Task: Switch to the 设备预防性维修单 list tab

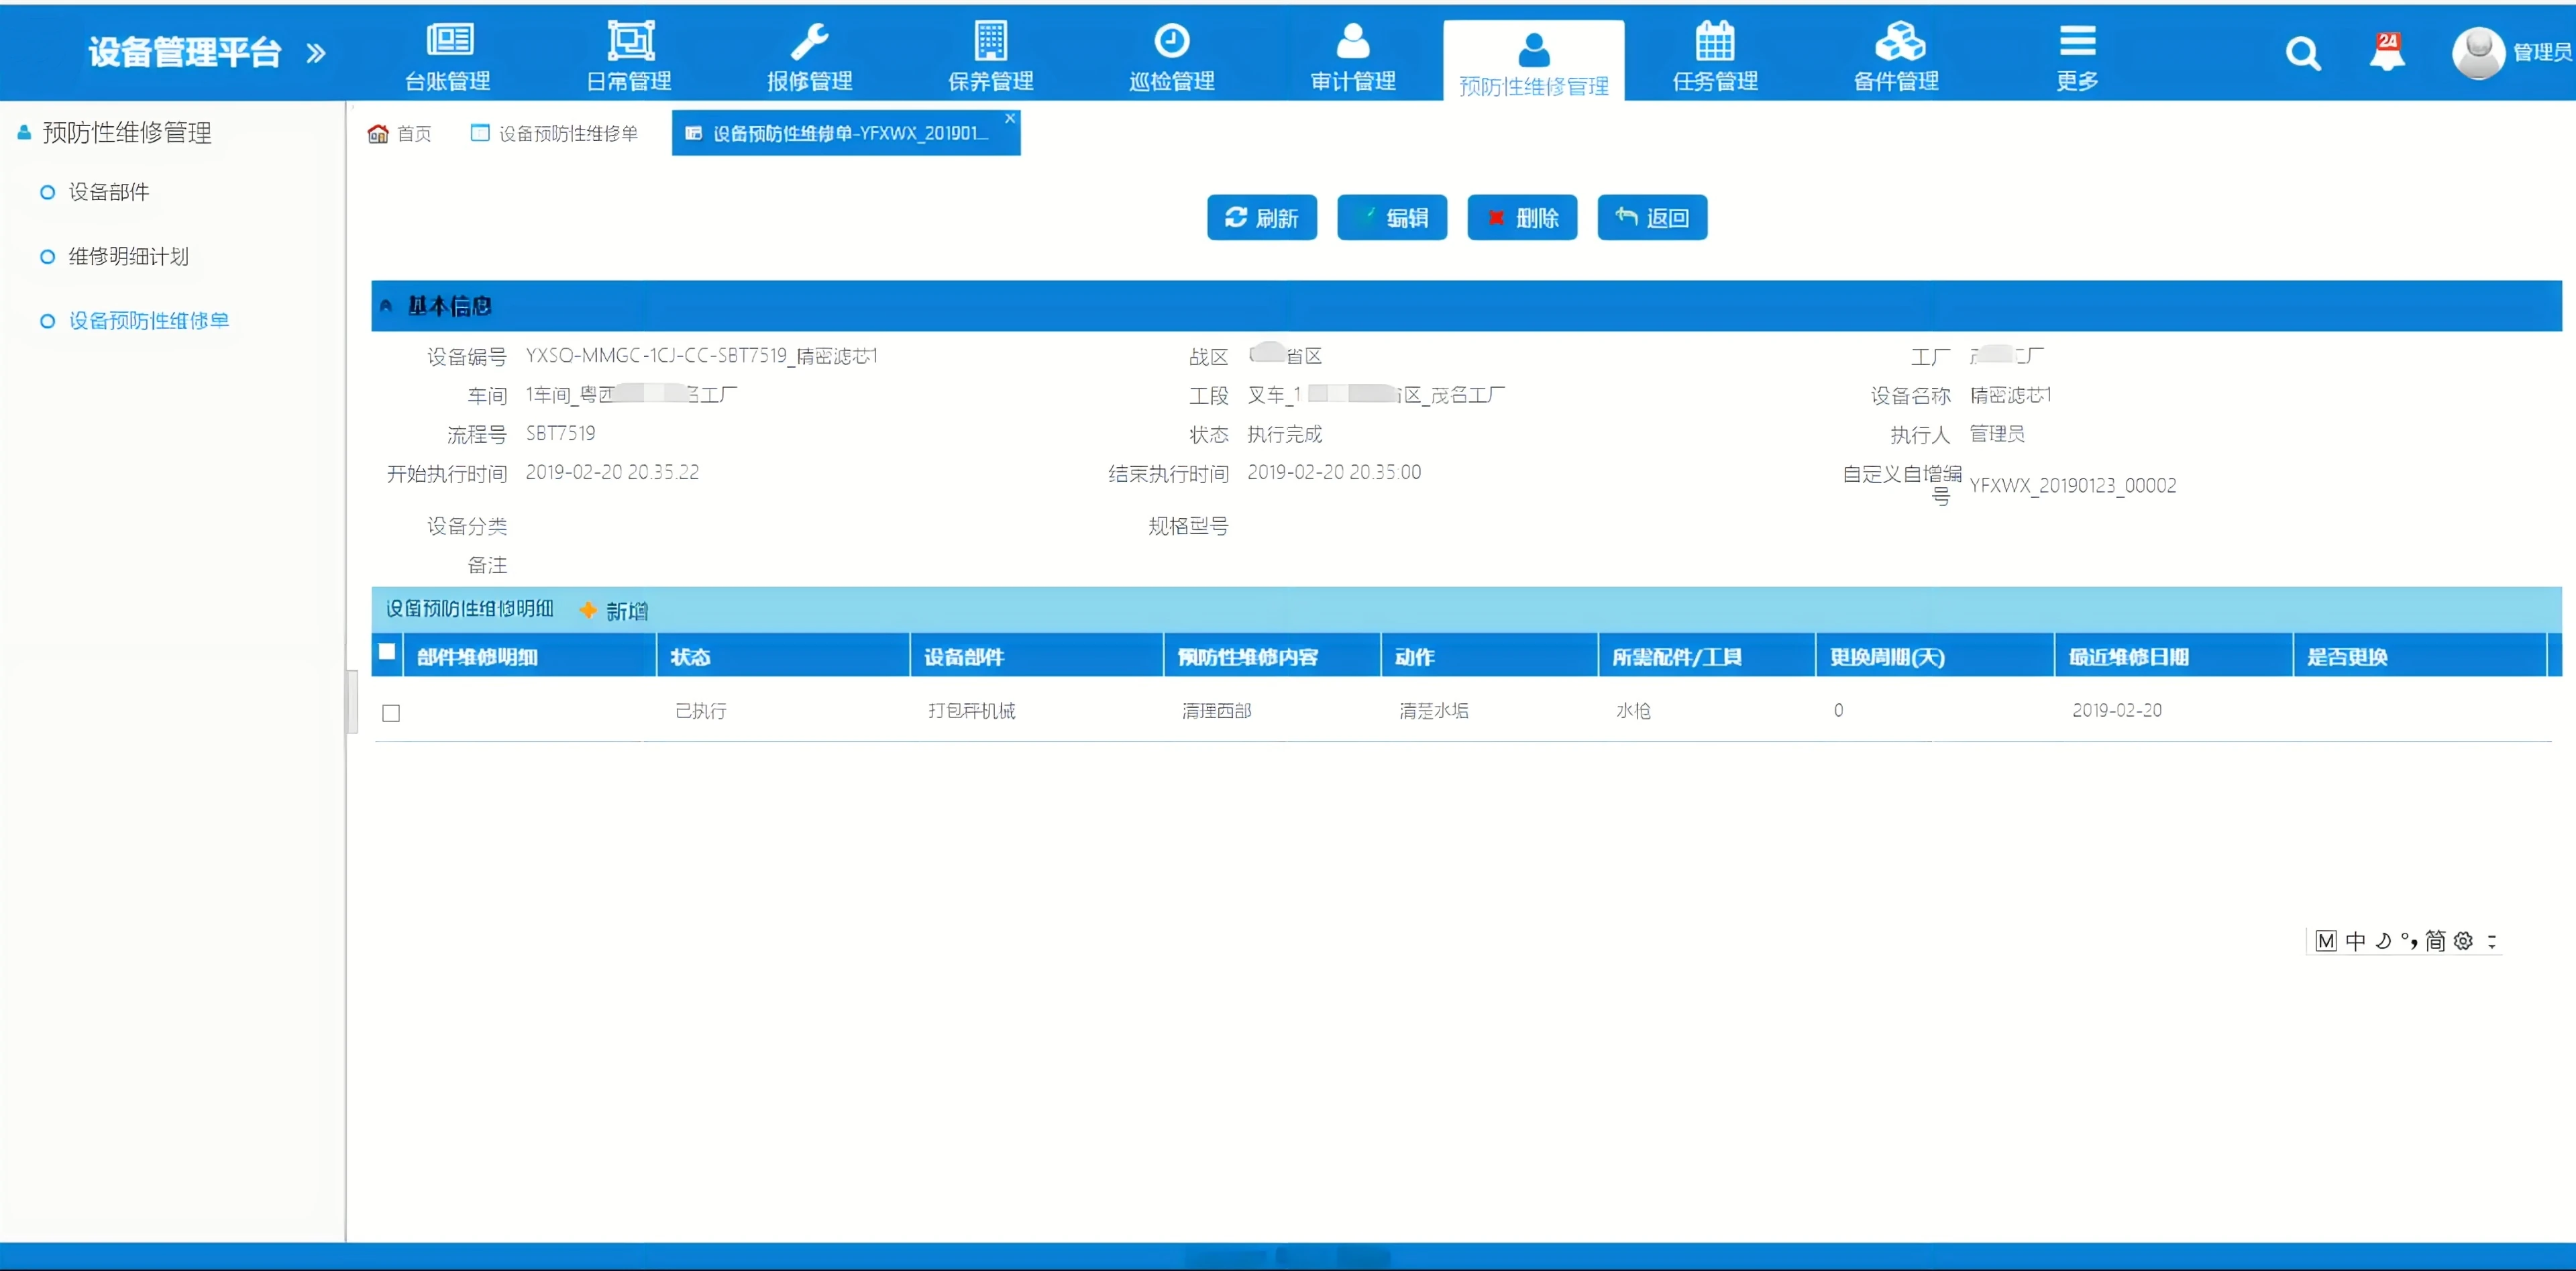Action: coord(555,133)
